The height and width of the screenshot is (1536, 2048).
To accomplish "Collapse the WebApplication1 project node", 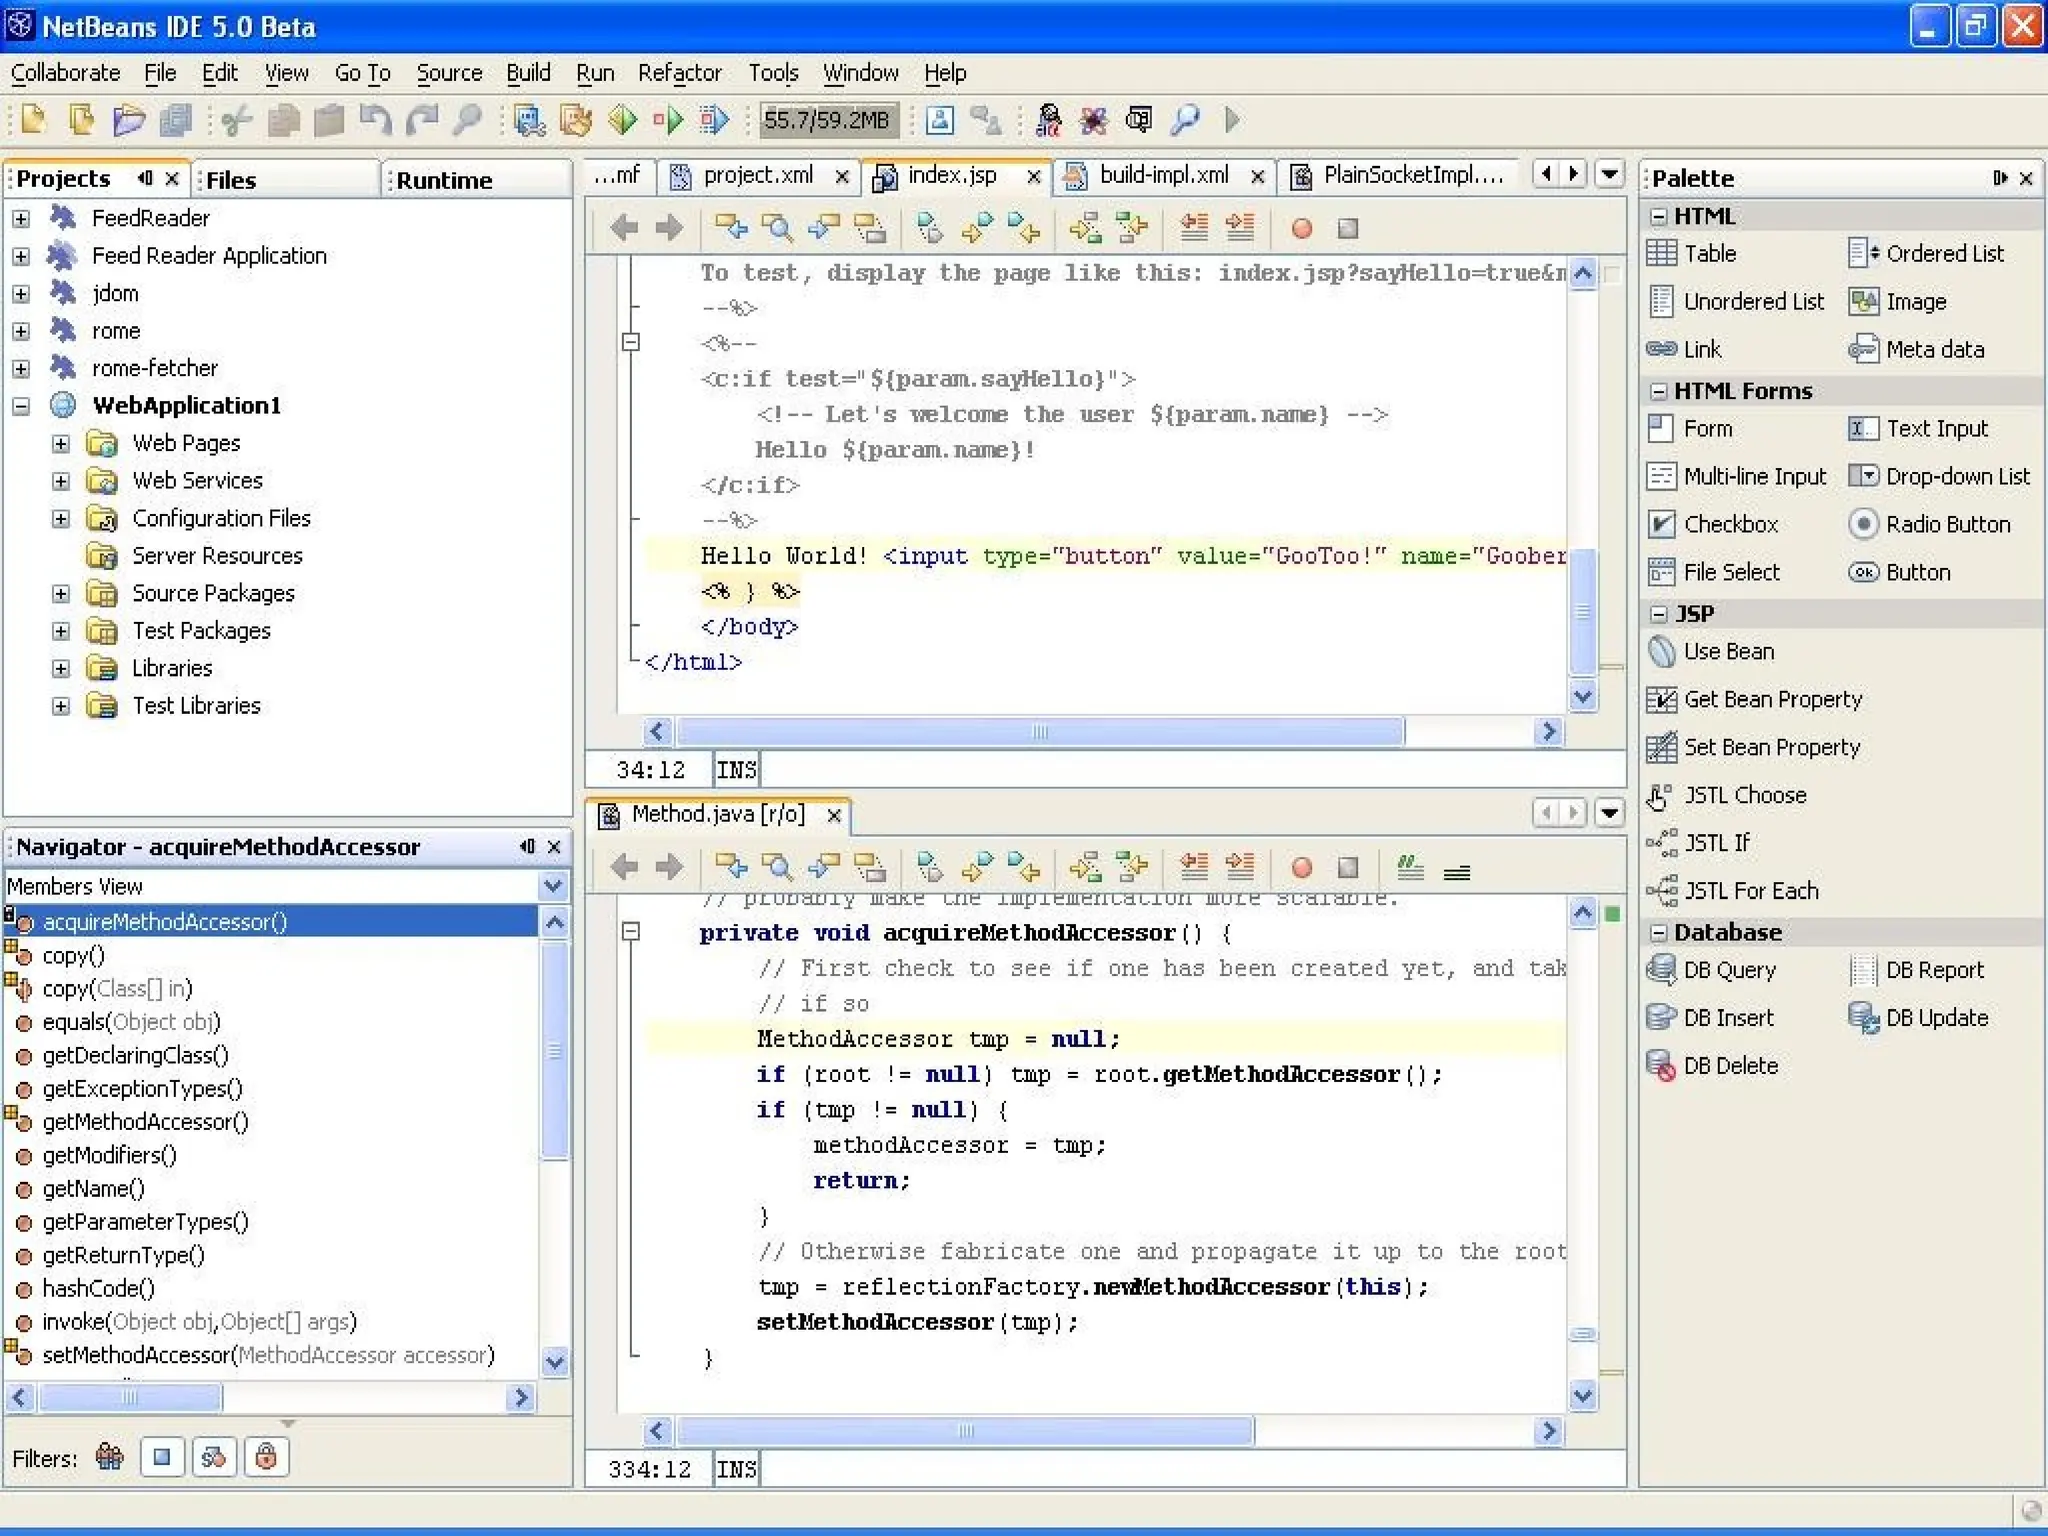I will (21, 406).
